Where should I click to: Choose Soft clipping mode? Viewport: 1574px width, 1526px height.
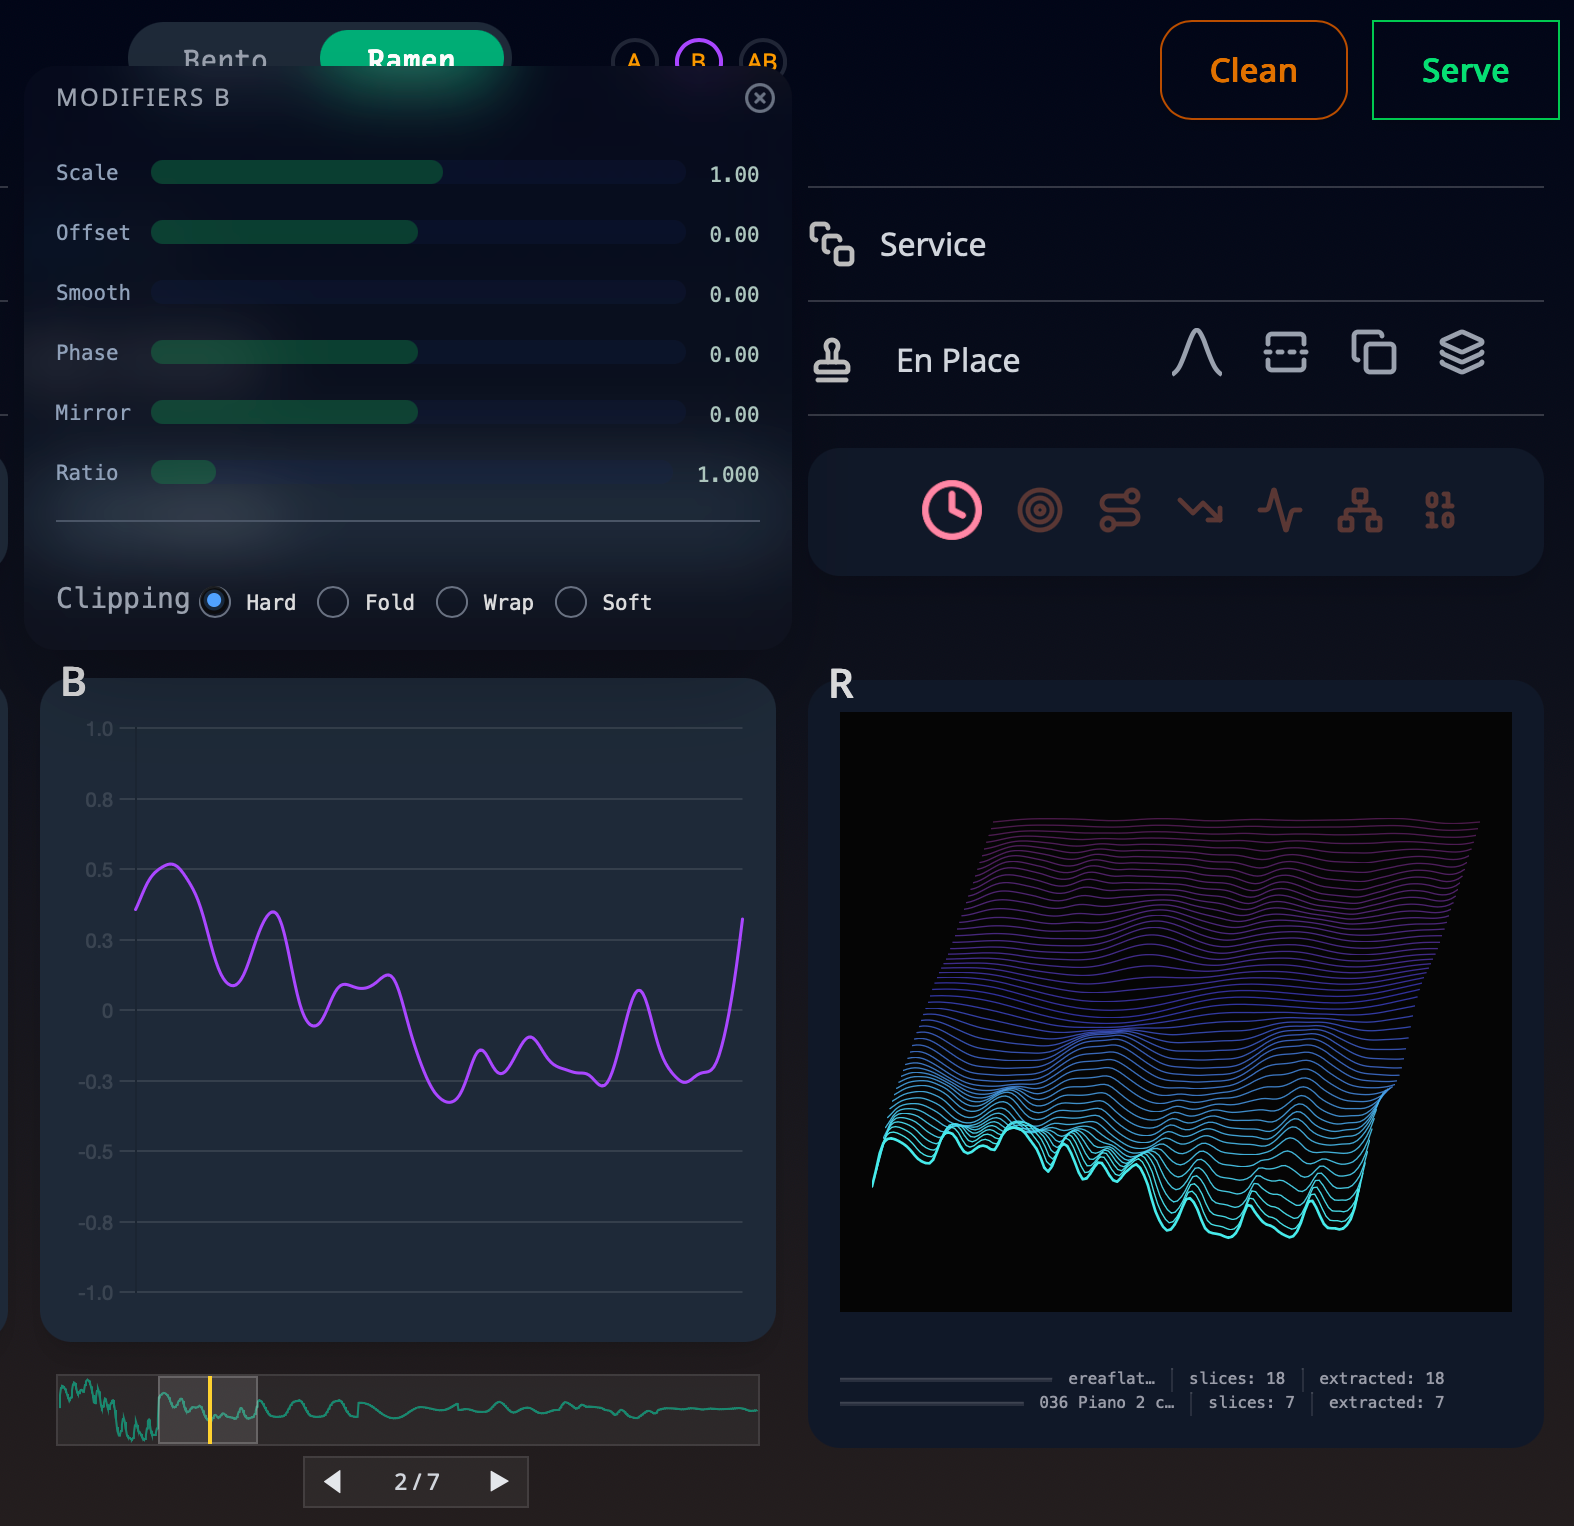click(x=571, y=602)
